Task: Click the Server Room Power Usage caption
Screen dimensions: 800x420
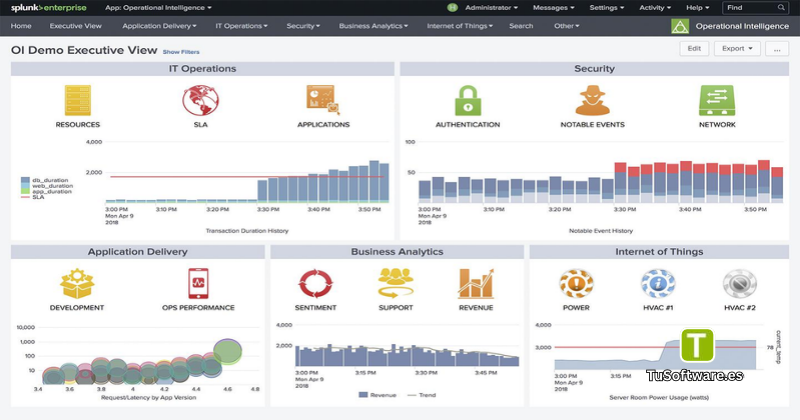Action: point(659,398)
